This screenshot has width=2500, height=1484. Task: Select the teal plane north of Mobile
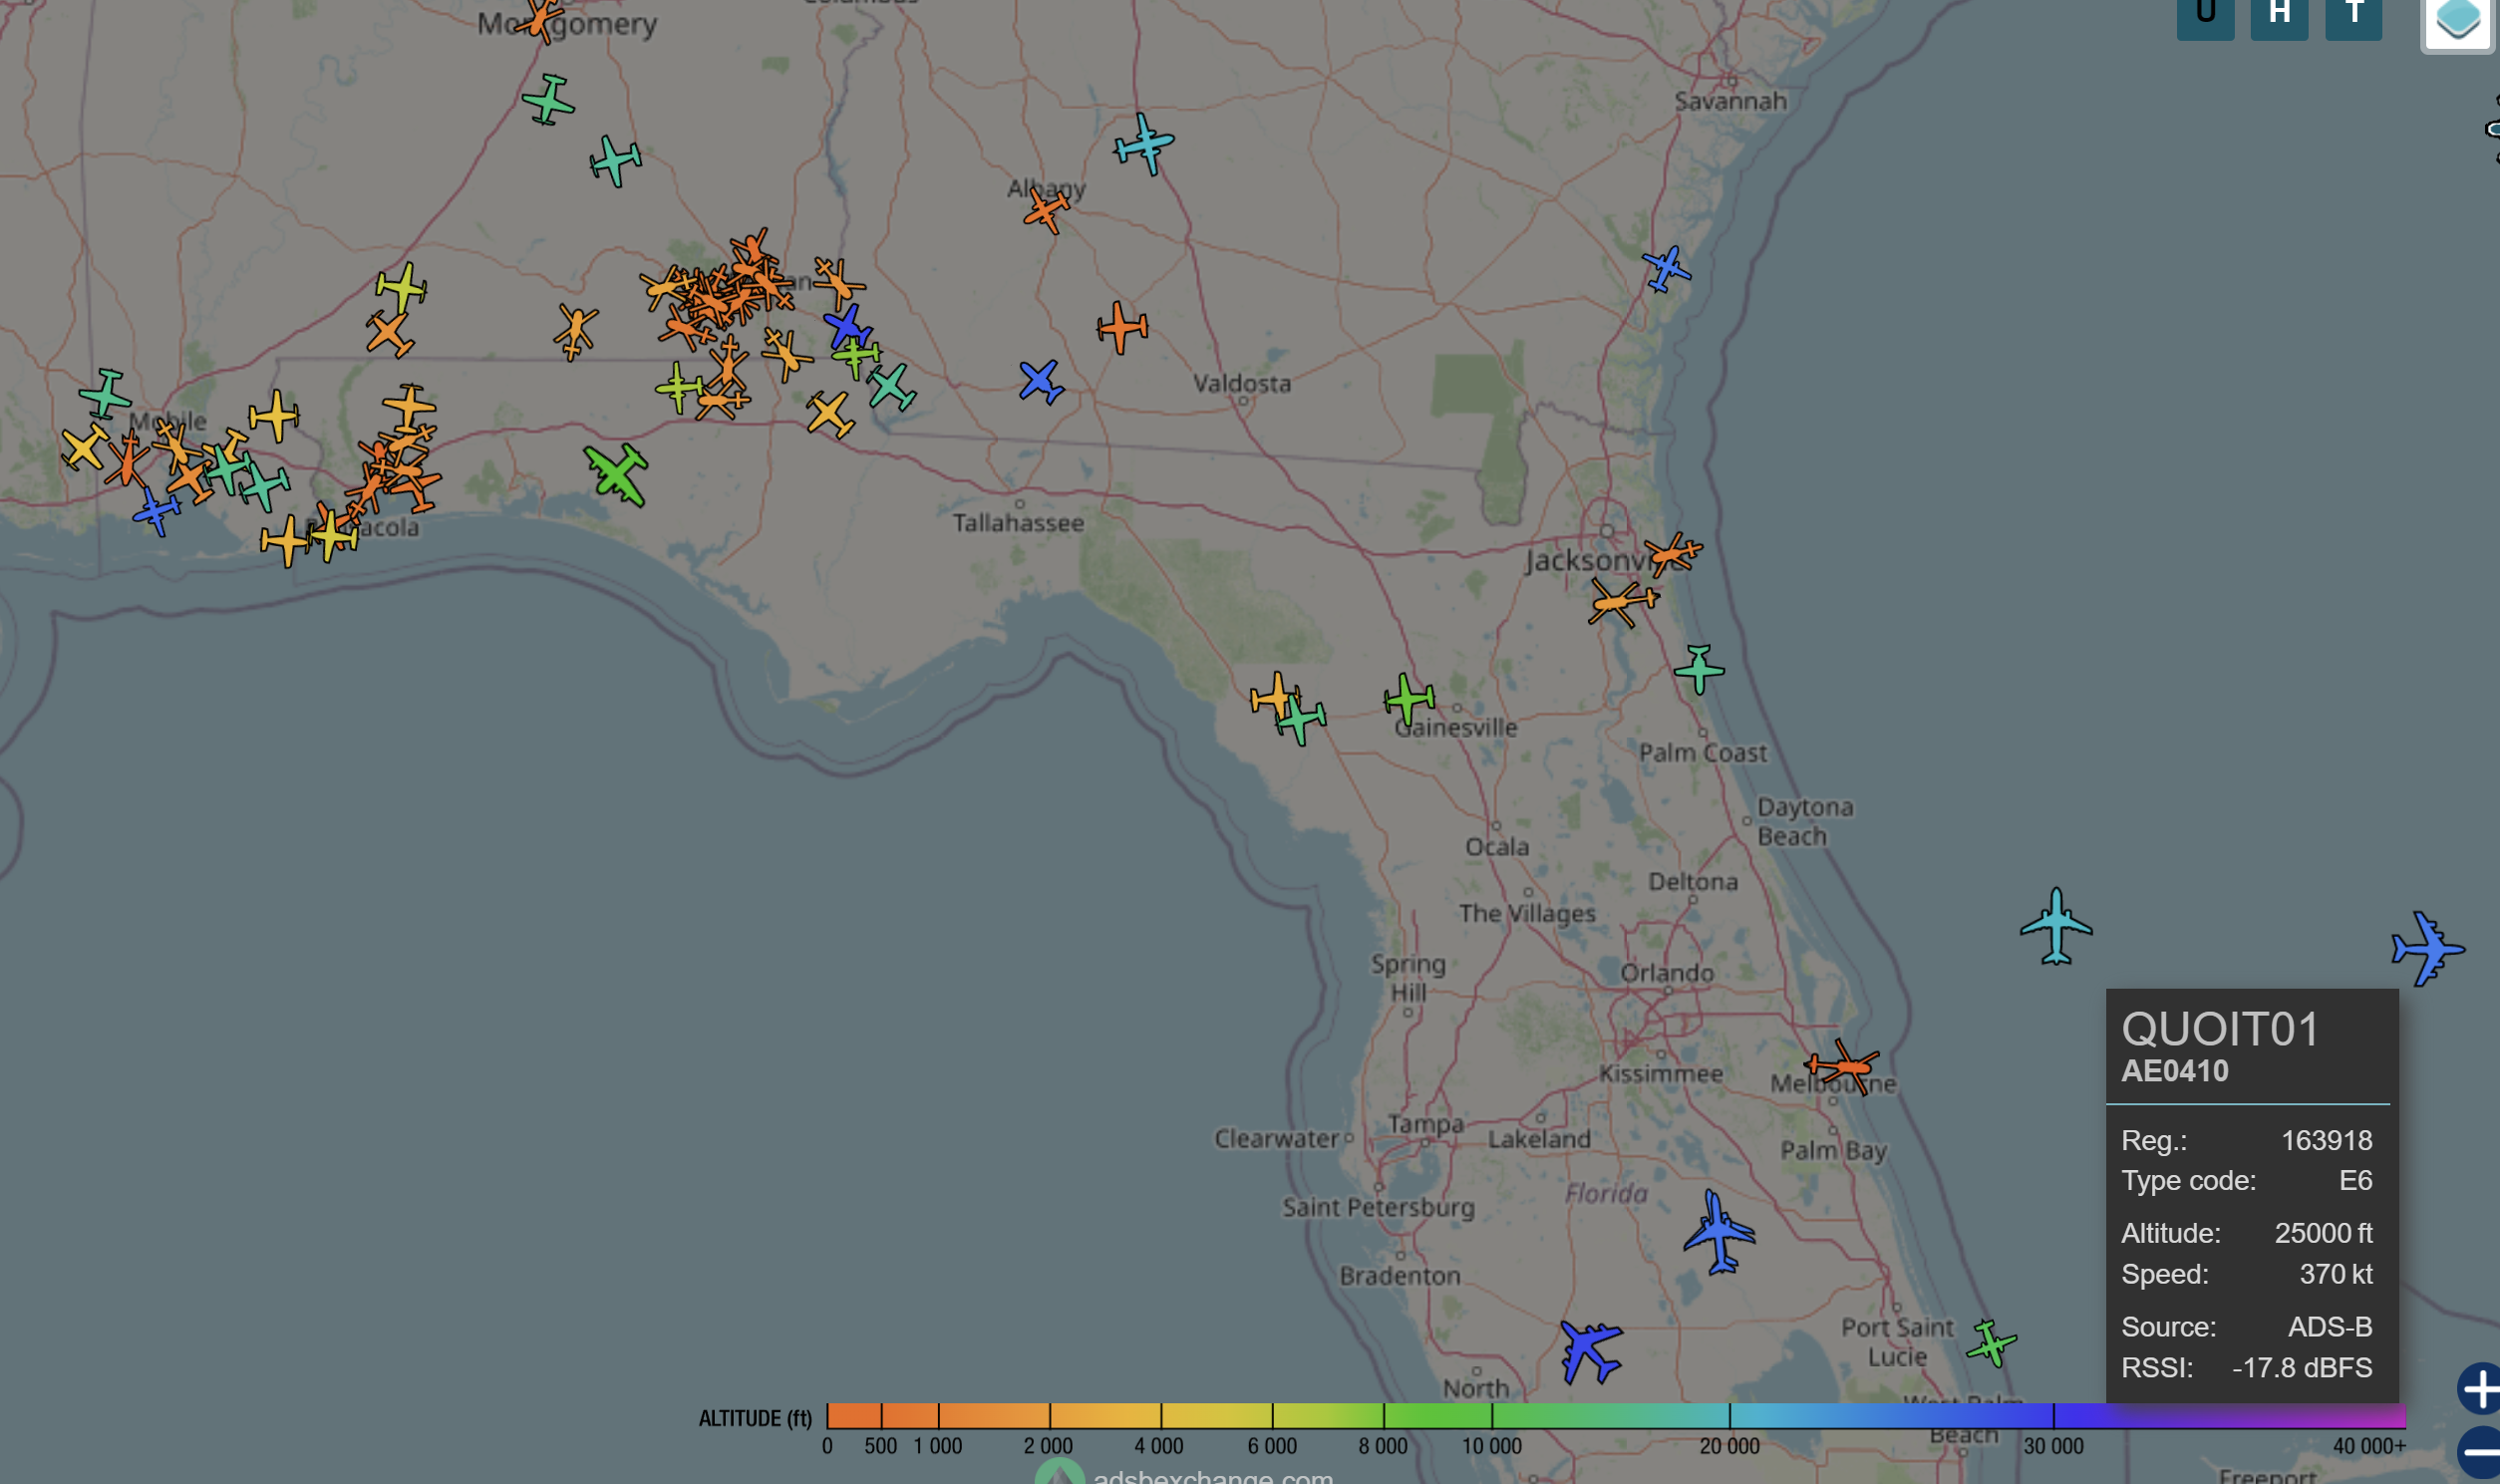click(x=105, y=393)
